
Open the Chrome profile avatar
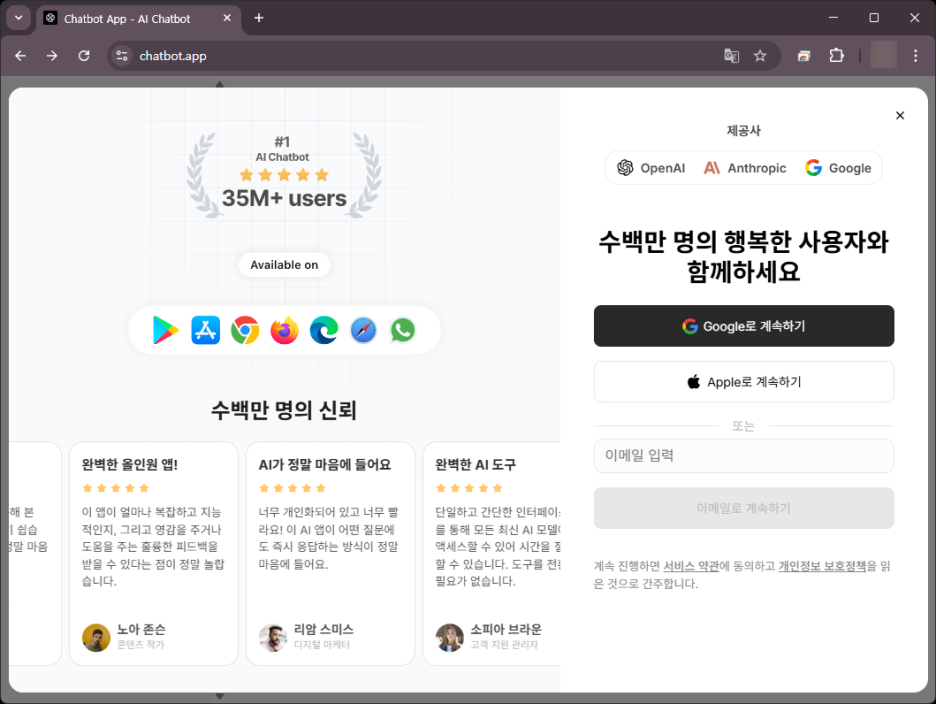coord(883,55)
